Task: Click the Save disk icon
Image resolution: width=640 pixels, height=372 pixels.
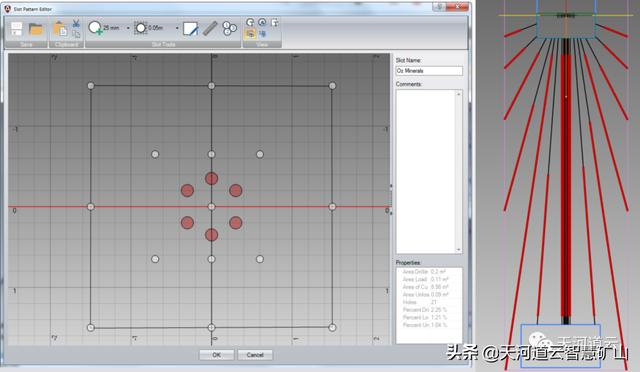Action: pos(16,29)
